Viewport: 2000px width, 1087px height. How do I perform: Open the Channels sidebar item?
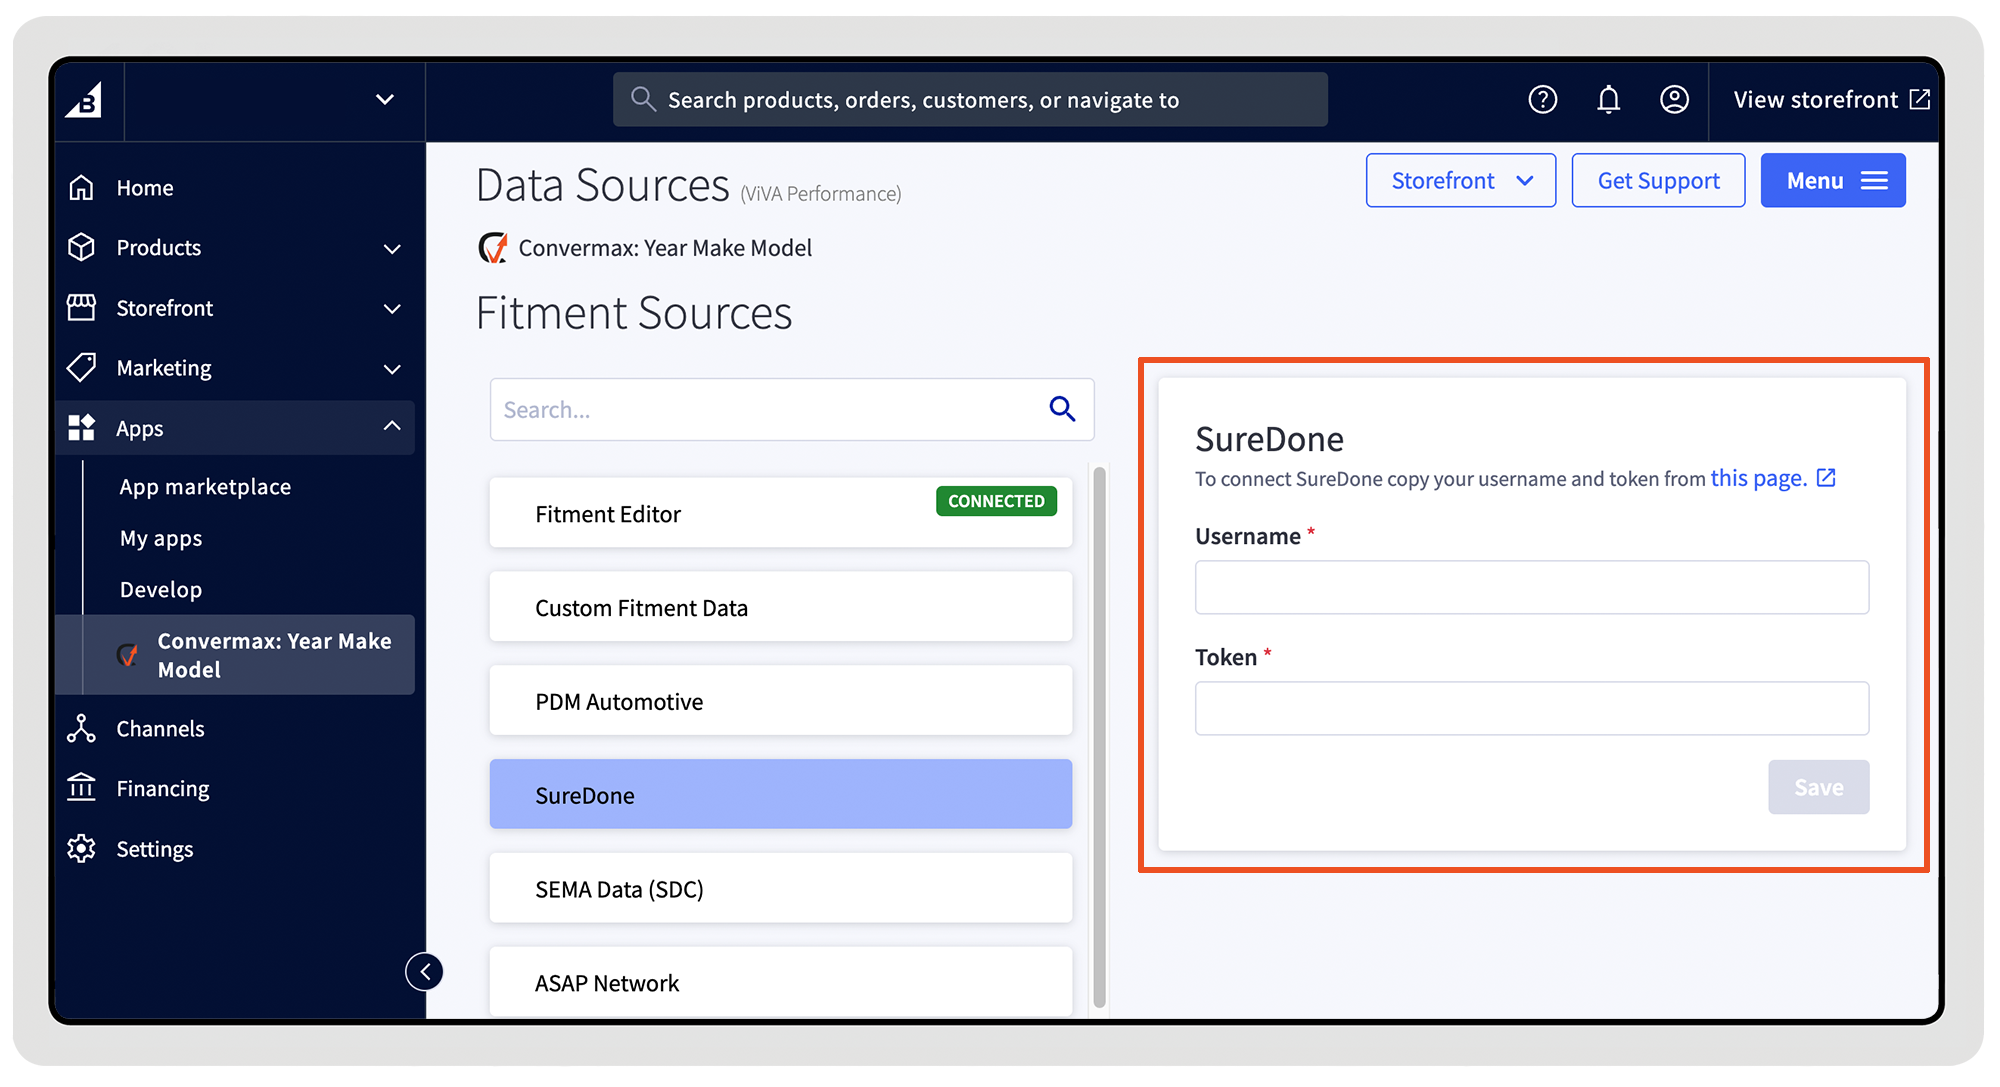pos(160,729)
